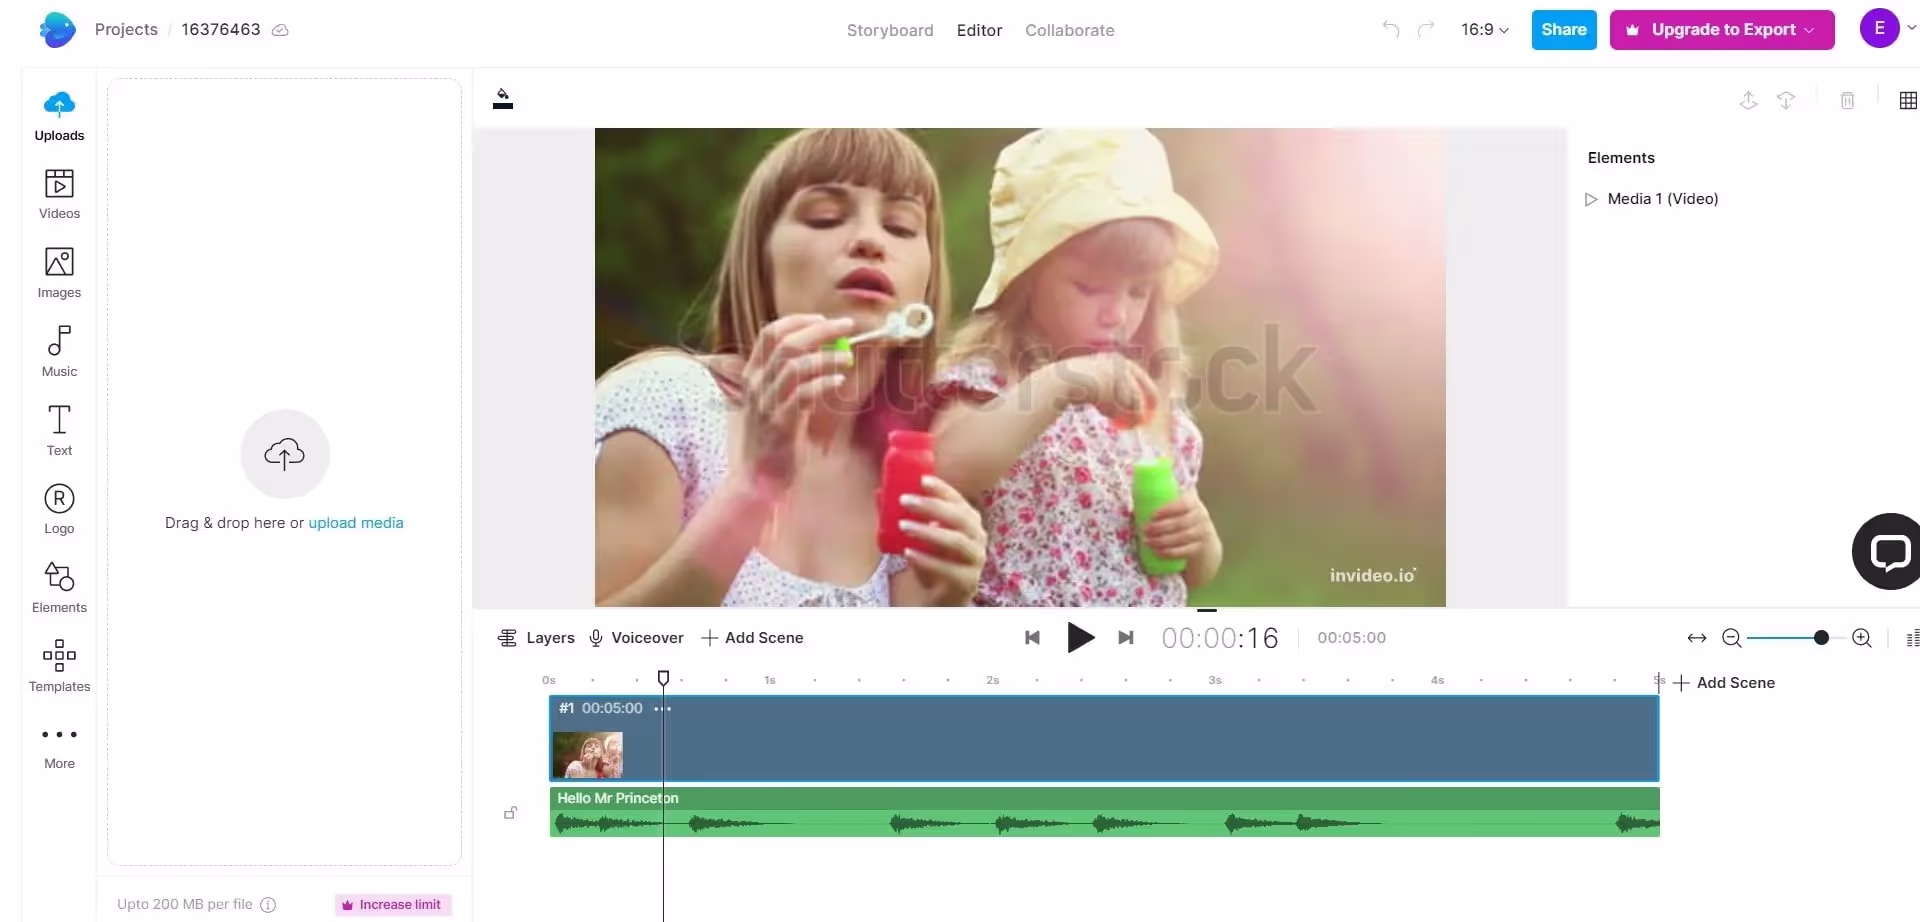This screenshot has width=1920, height=922.
Task: Play the video preview
Action: tap(1080, 638)
